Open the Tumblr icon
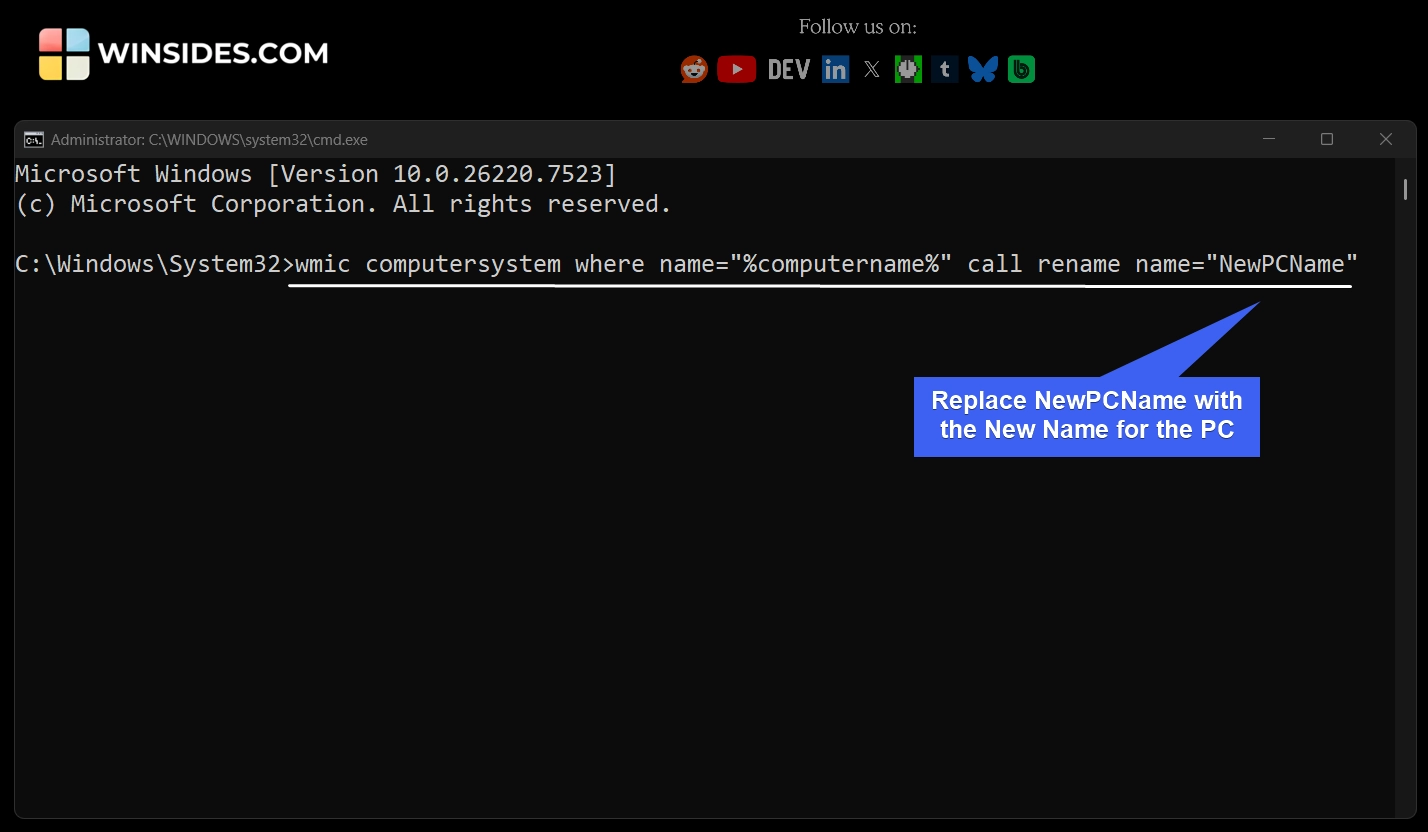Image resolution: width=1428 pixels, height=832 pixels. tap(944, 69)
